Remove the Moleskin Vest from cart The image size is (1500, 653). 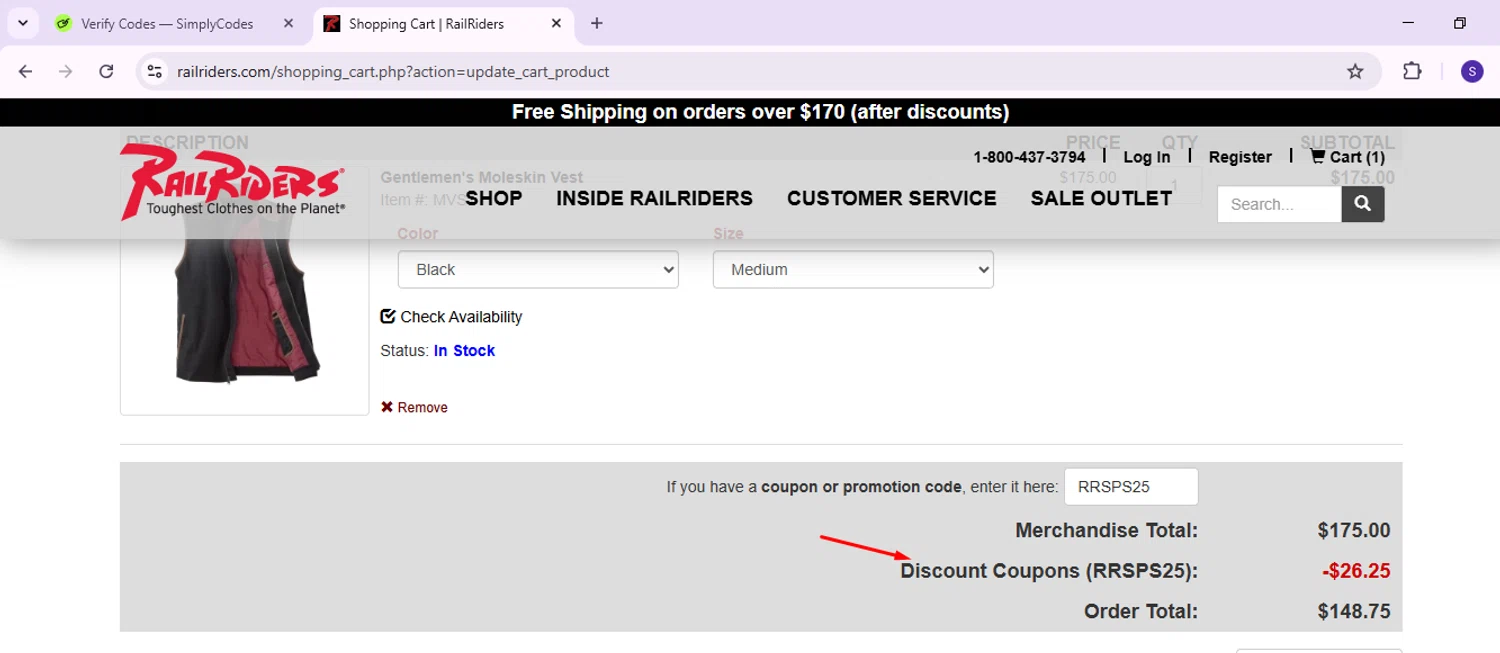414,407
